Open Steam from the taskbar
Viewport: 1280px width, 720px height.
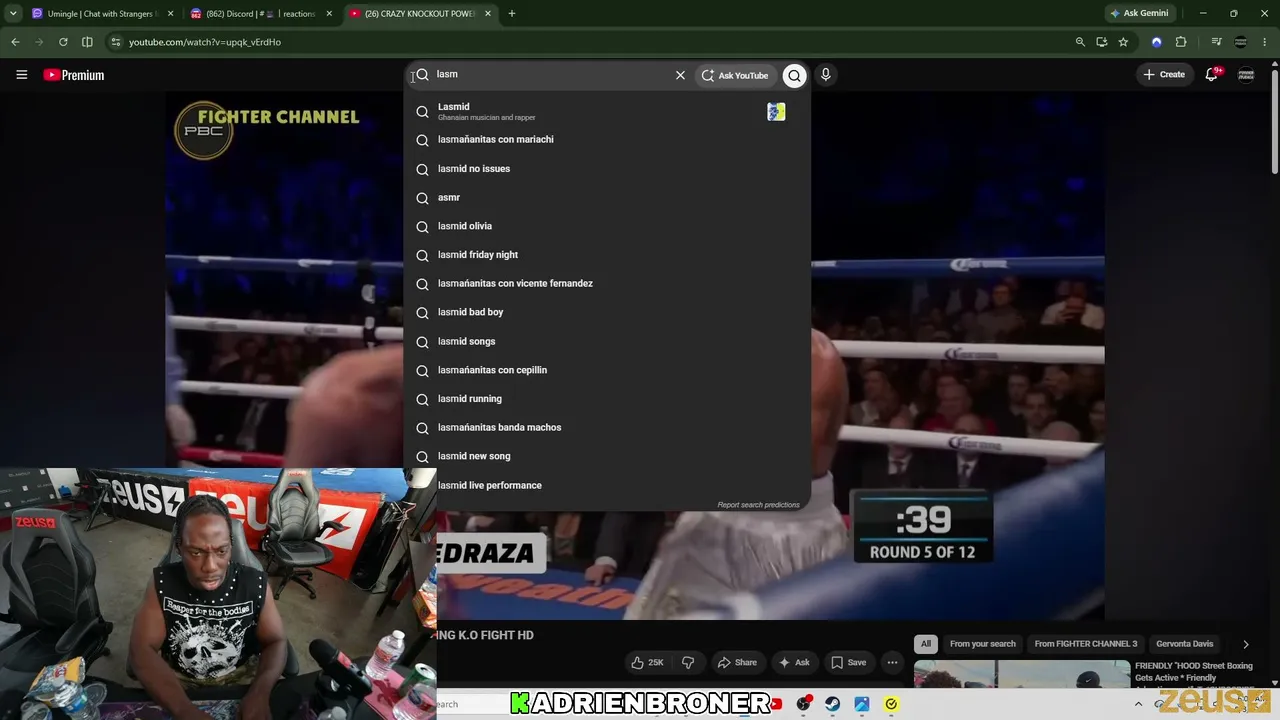pos(832,704)
